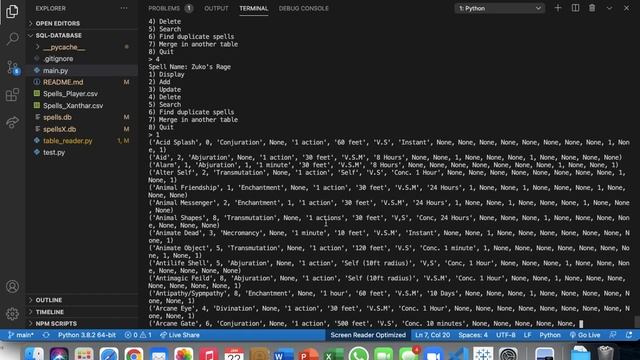The width and height of the screenshot is (640, 360).
Task: Open errors and warnings count in status bar
Action: [x=138, y=335]
